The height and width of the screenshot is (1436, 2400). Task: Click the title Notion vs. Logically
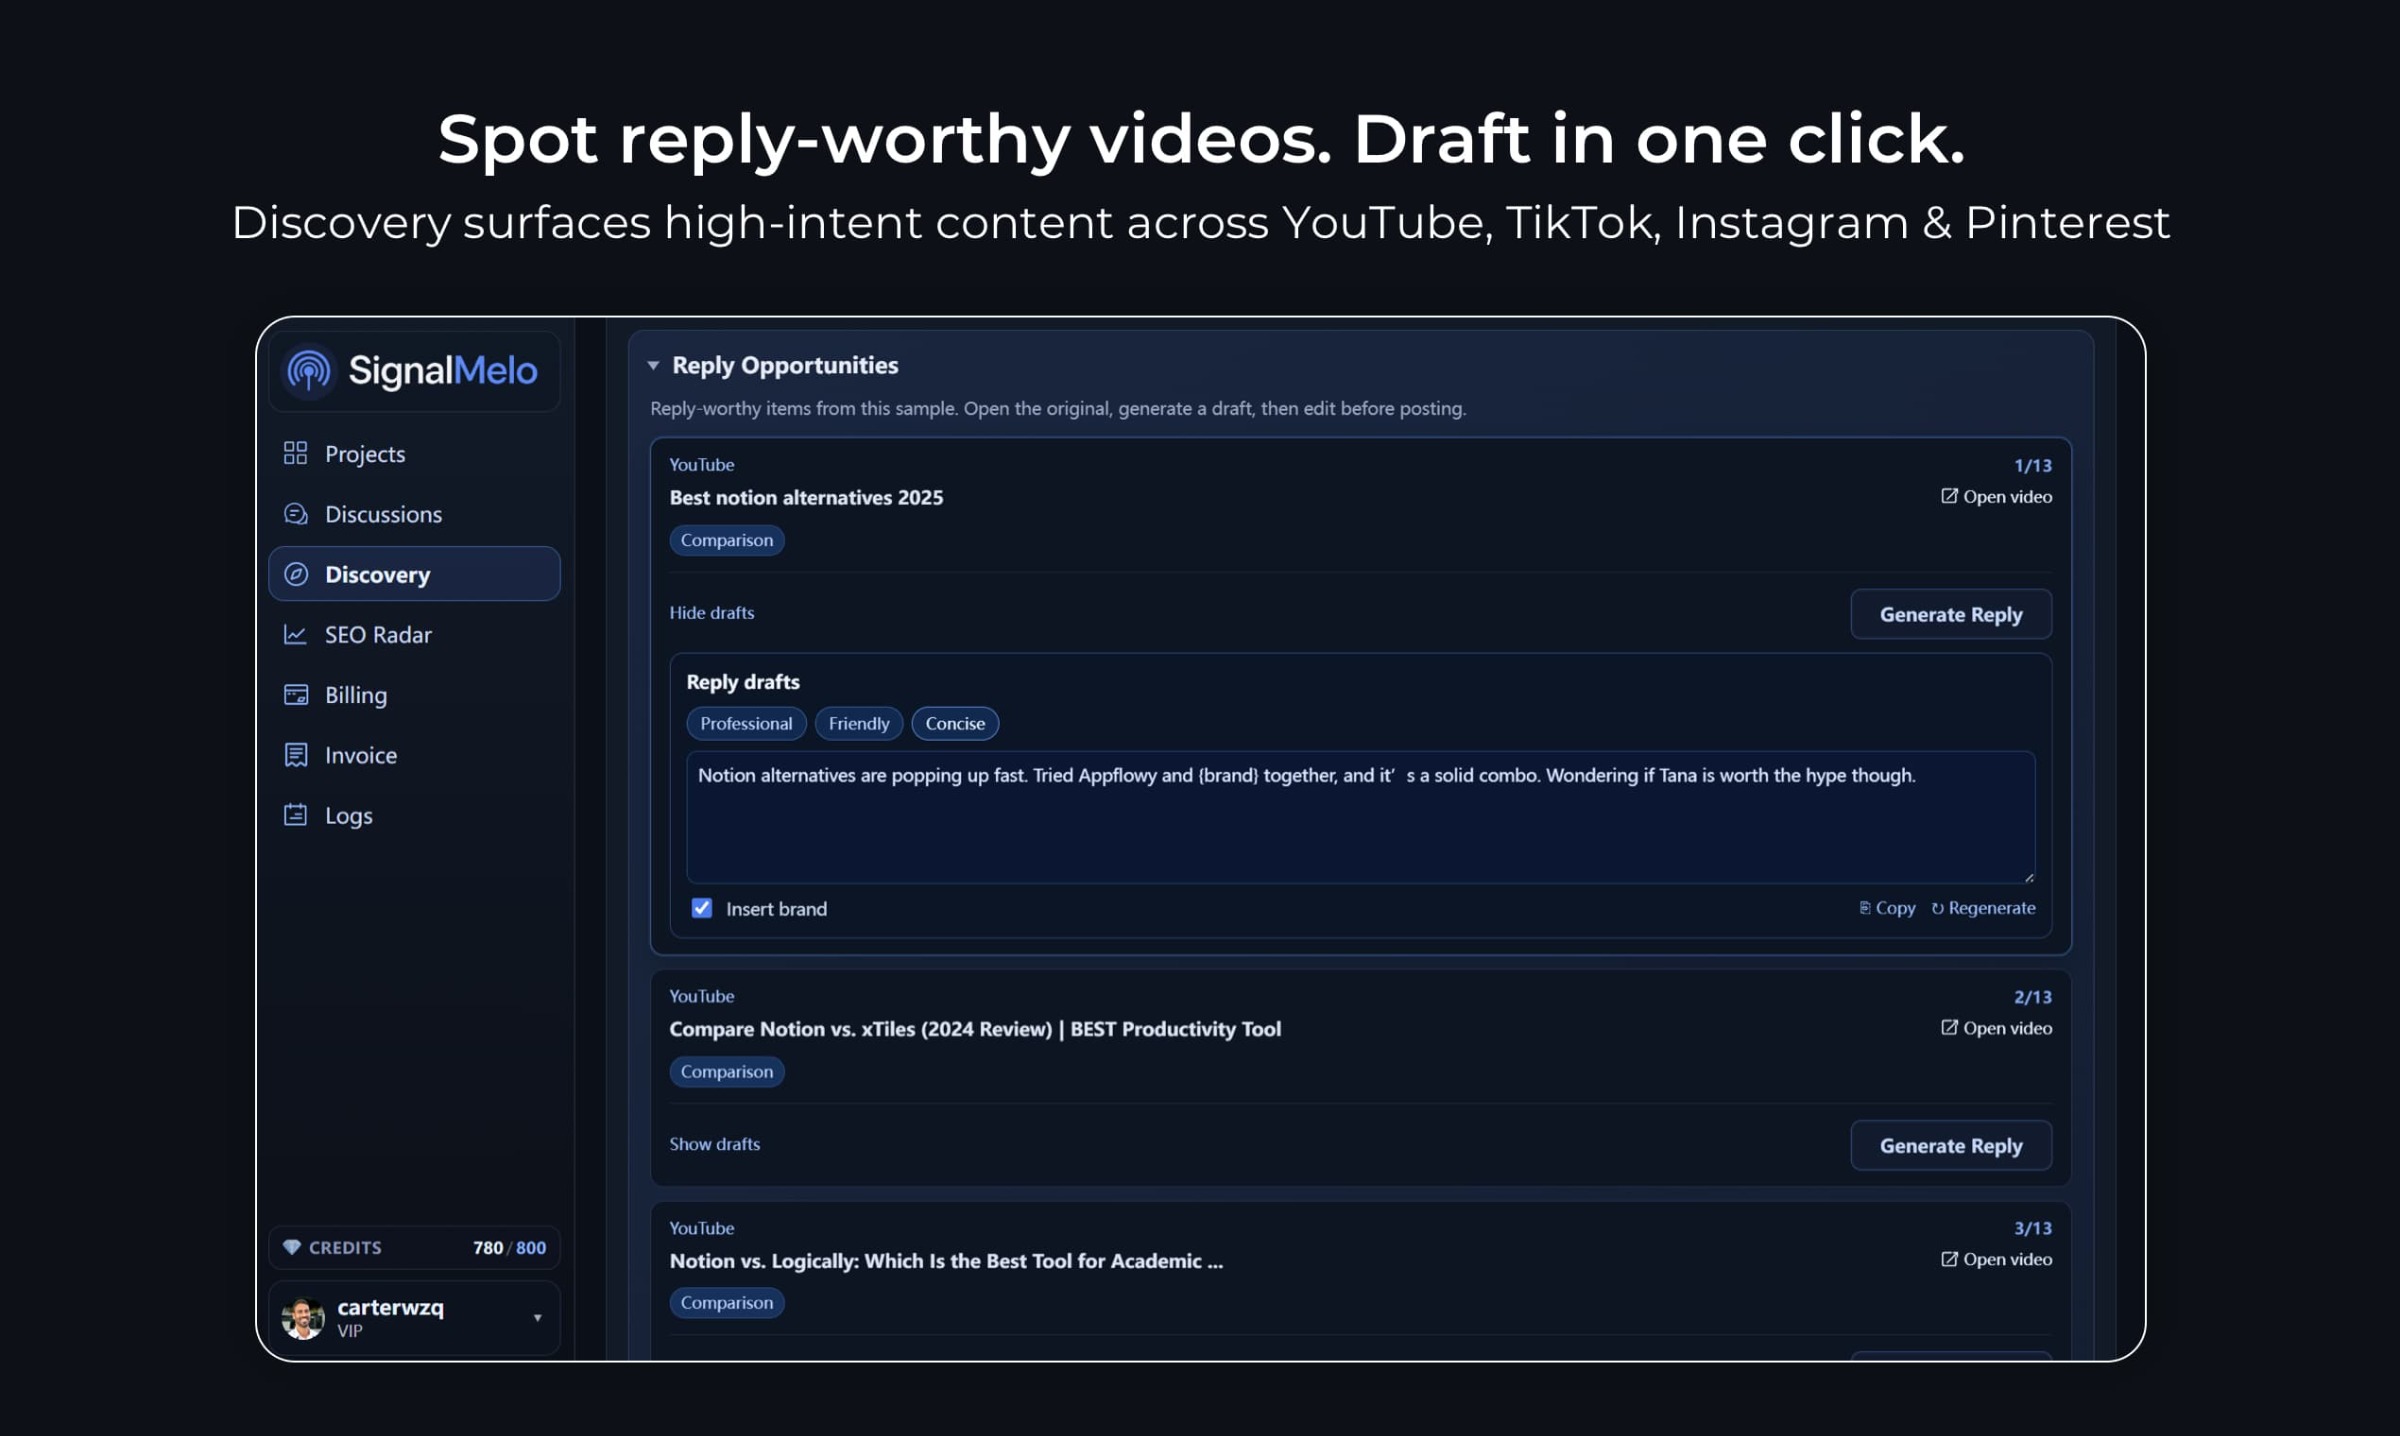tap(946, 1260)
